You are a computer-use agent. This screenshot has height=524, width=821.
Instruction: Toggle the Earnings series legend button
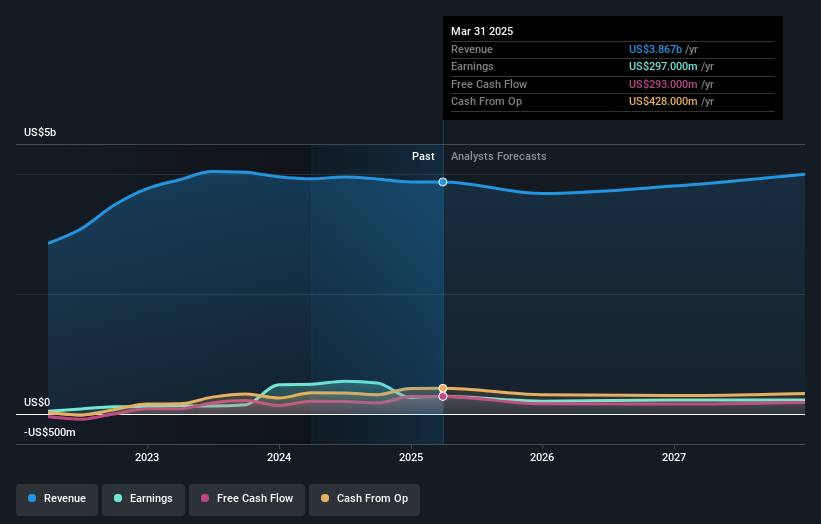(x=143, y=499)
